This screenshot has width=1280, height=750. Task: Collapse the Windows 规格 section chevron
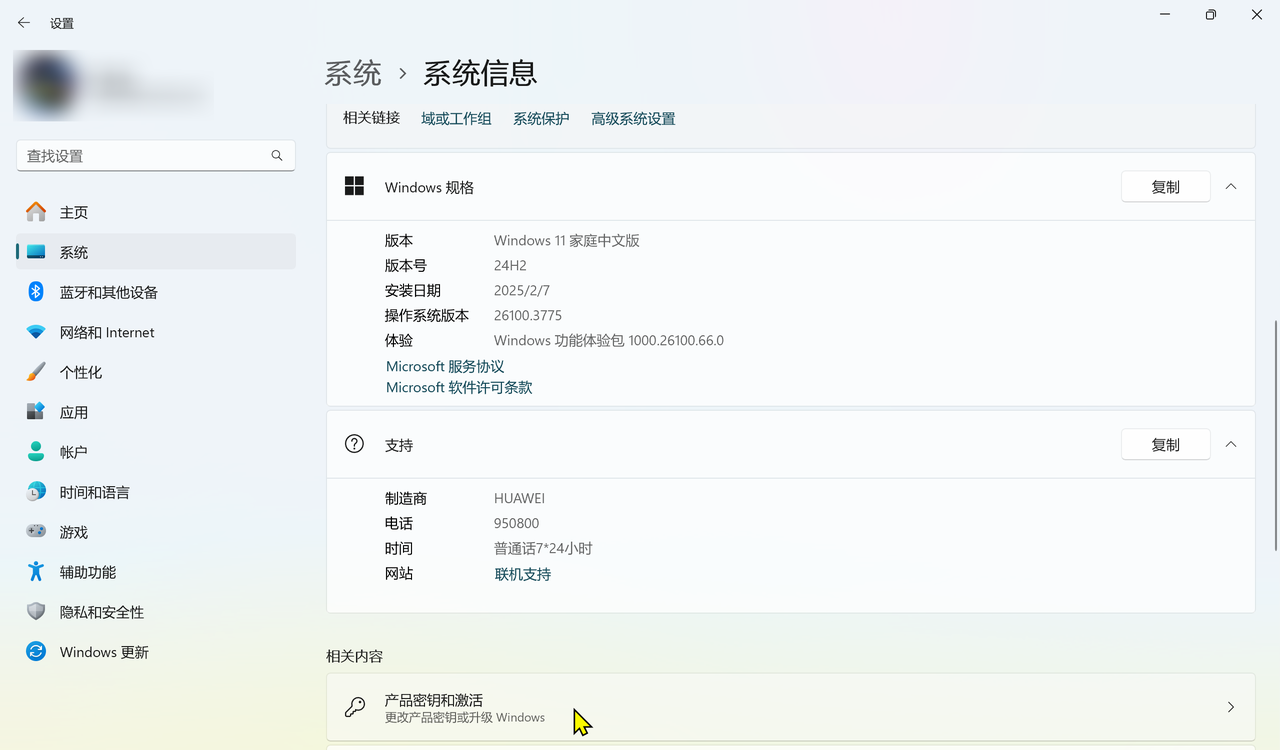tap(1231, 187)
